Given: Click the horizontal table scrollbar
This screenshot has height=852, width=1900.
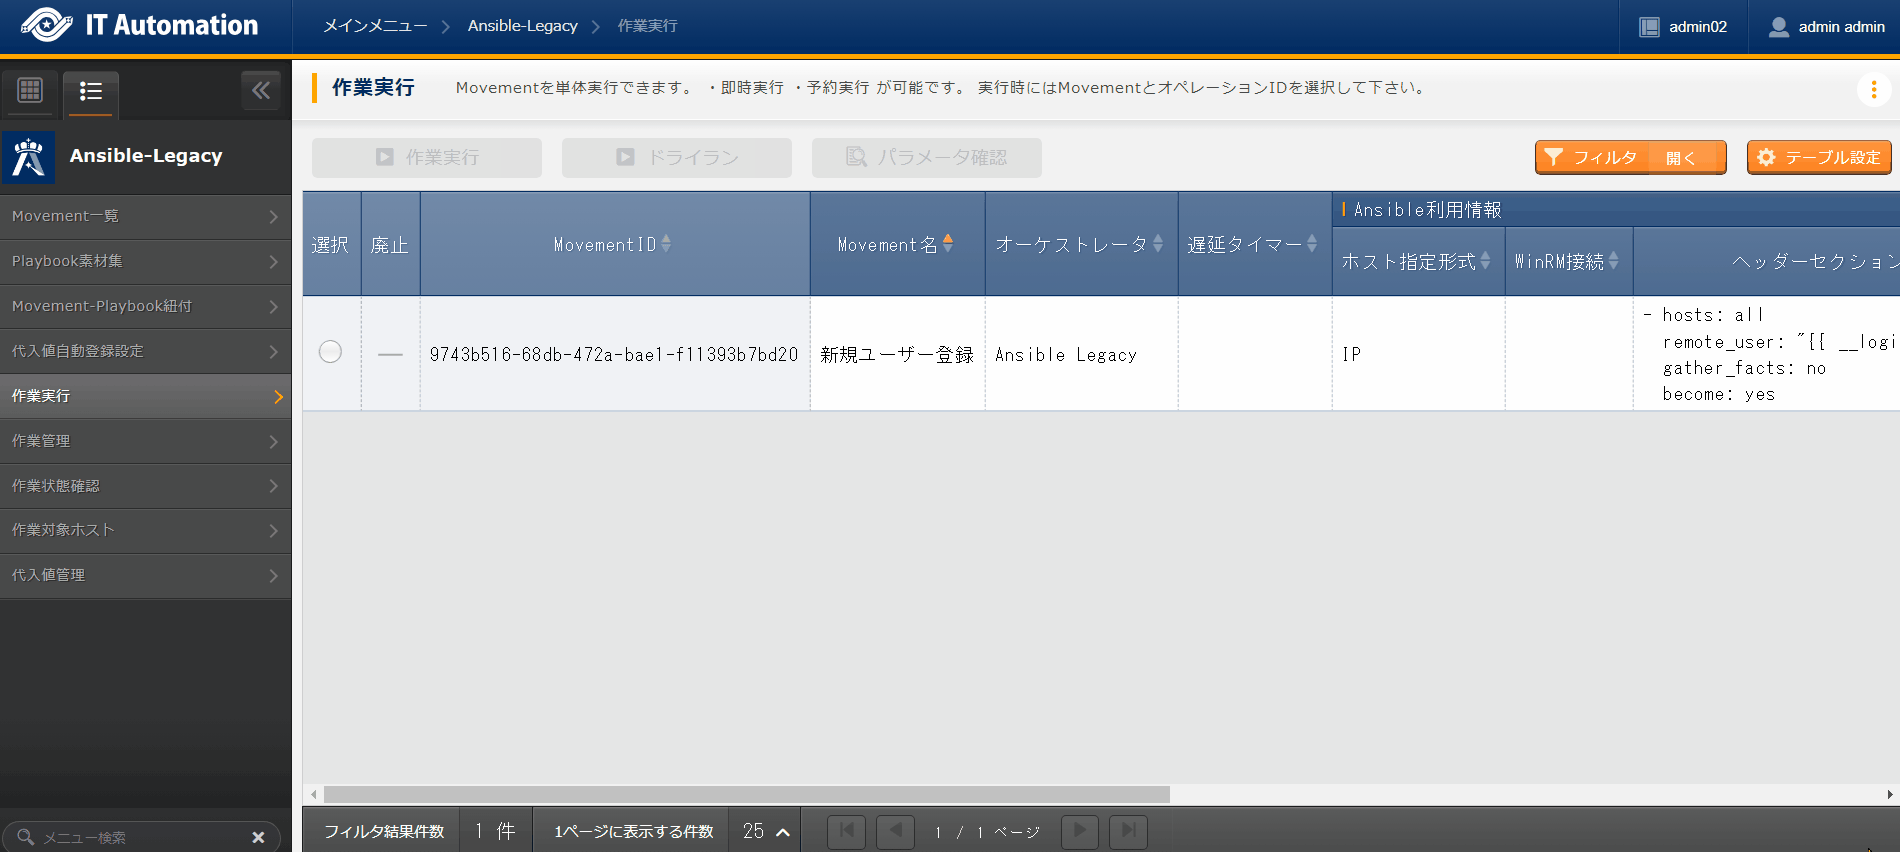Looking at the screenshot, I should pos(746,794).
